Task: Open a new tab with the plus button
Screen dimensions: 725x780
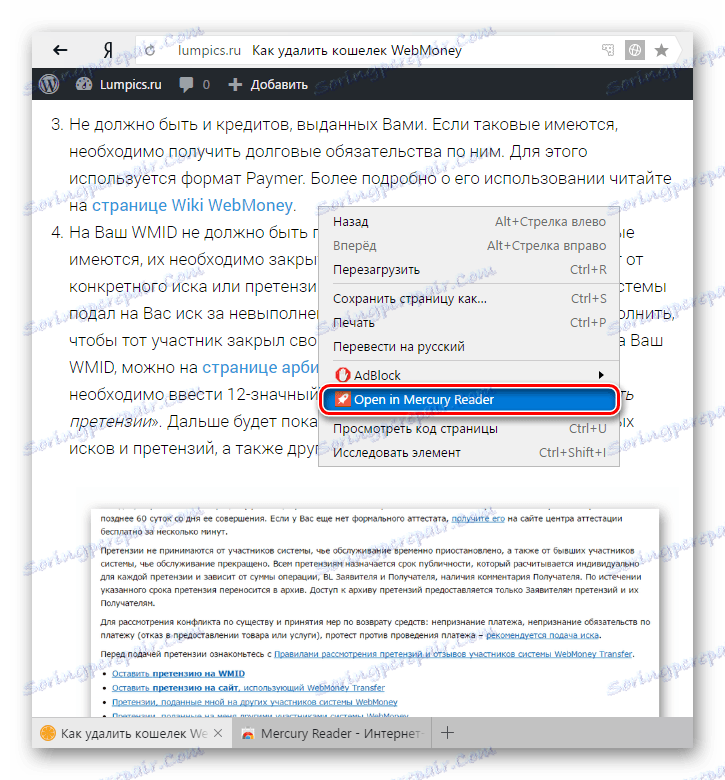Action: (447, 733)
